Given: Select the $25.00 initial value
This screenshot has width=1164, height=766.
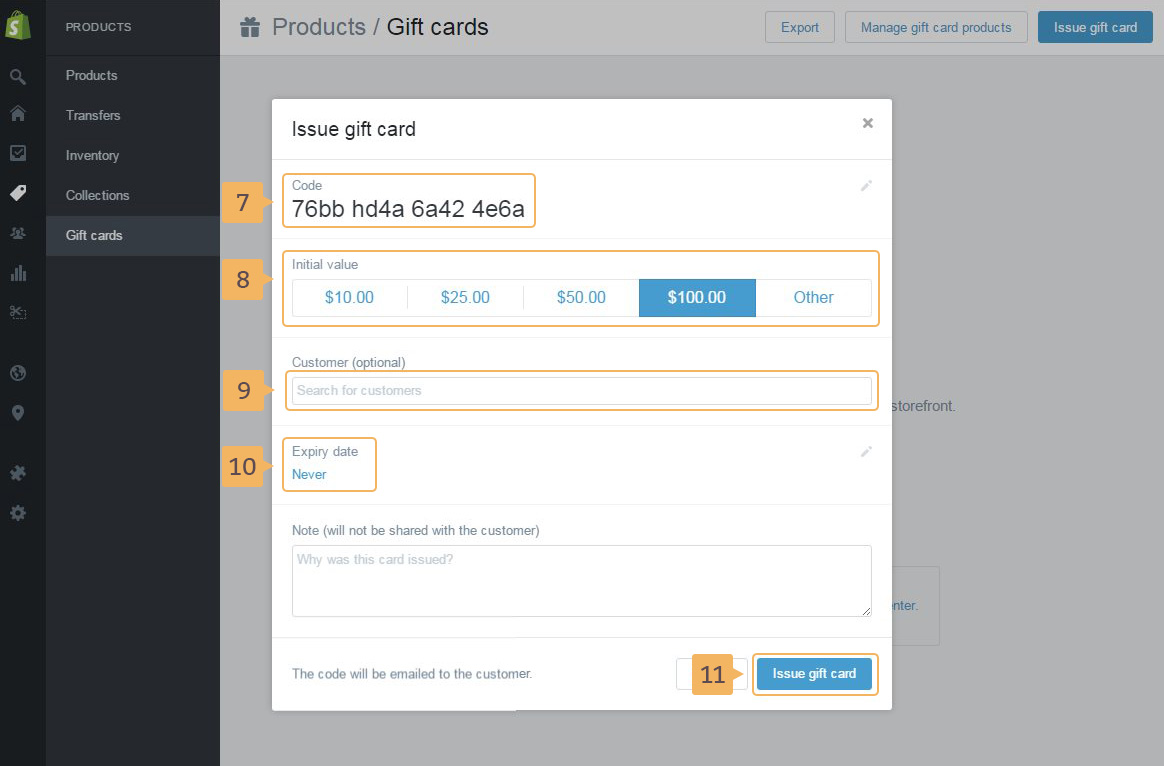Looking at the screenshot, I should tap(465, 297).
